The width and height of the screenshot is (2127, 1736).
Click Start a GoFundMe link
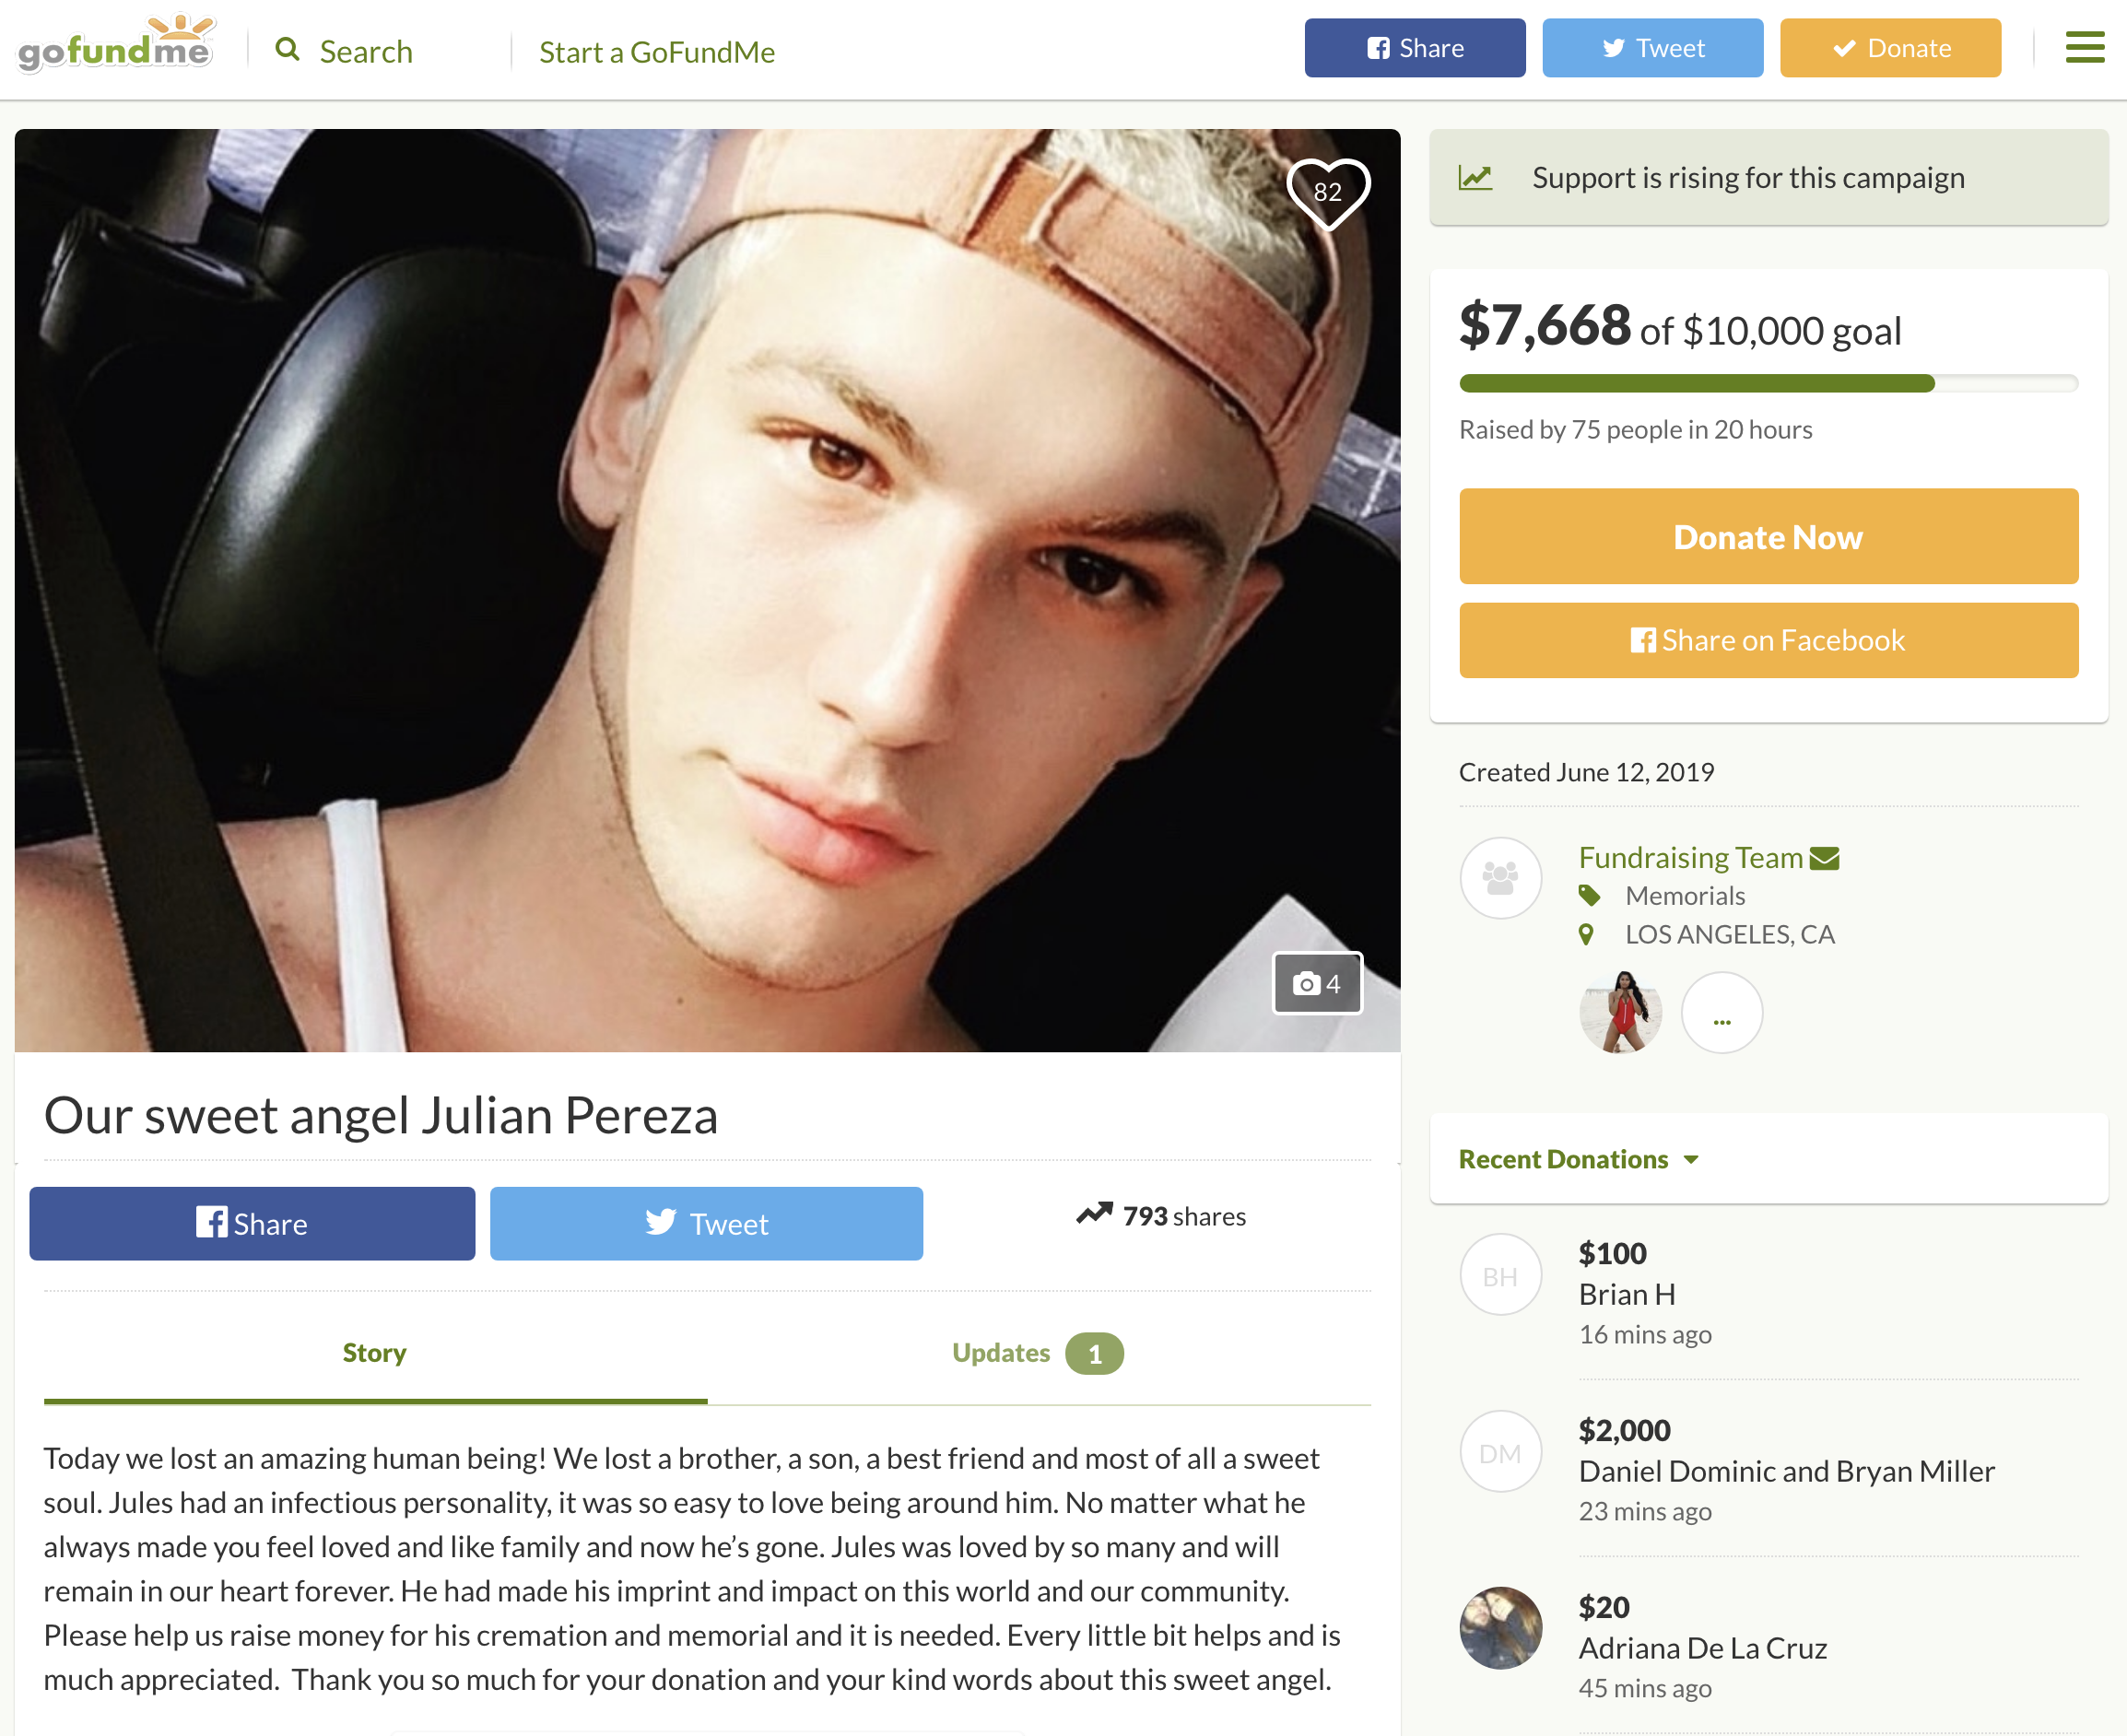tap(657, 52)
